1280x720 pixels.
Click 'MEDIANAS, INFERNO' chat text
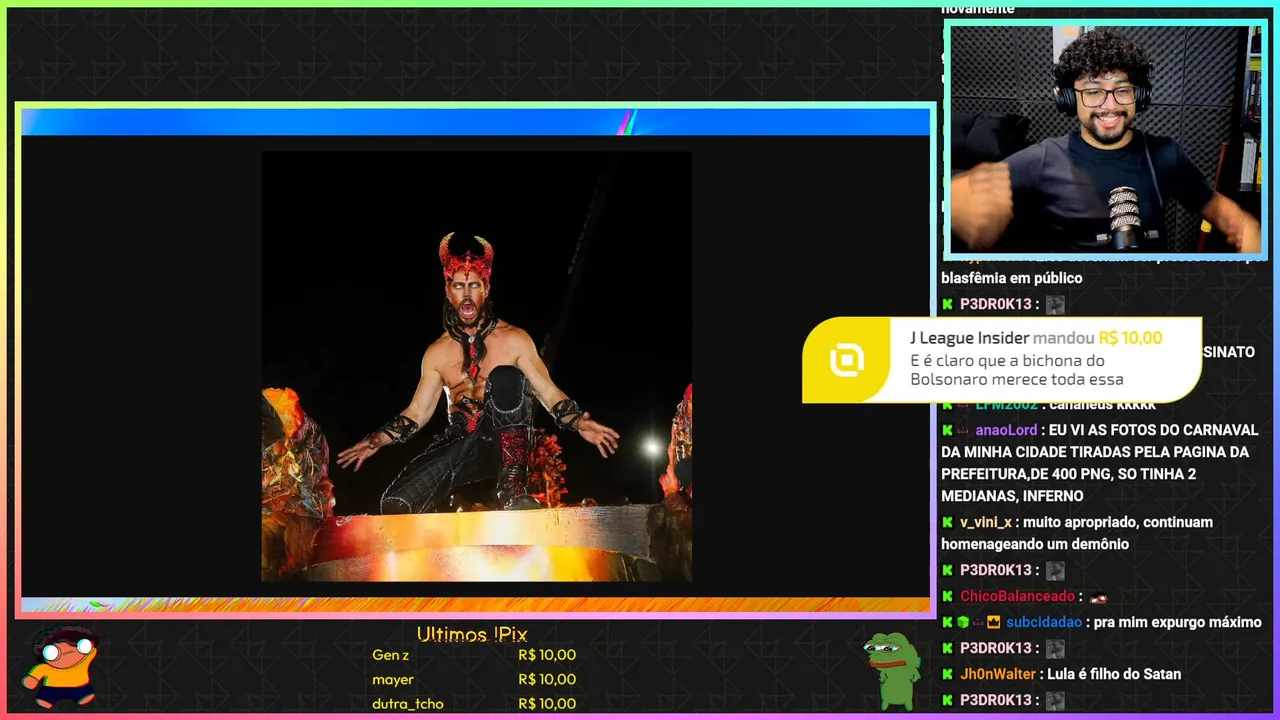pos(1012,496)
